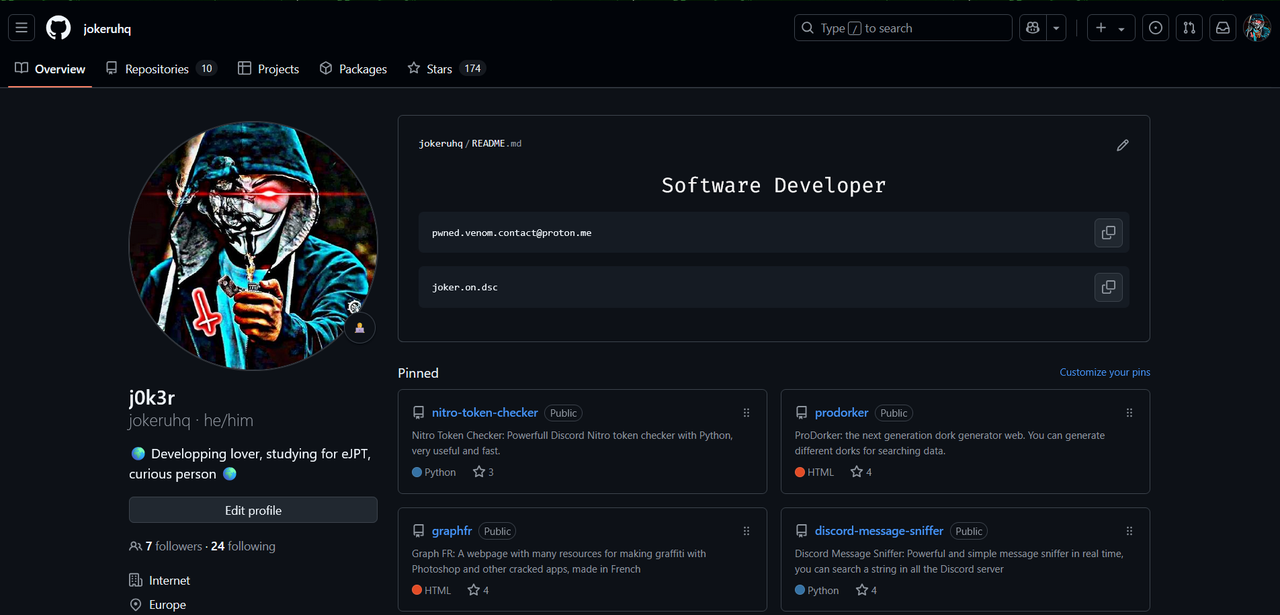The height and width of the screenshot is (615, 1280).
Task: Click the 'Internet' organization text
Action: 170,580
